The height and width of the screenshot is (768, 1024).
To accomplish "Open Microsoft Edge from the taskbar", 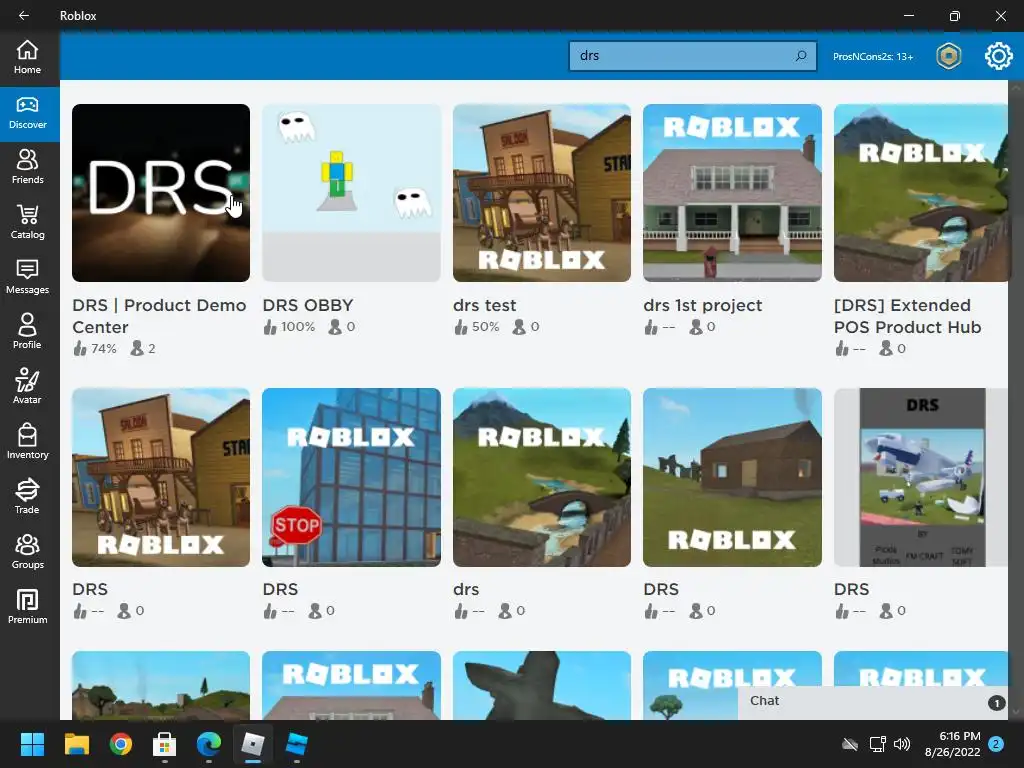I will tap(208, 744).
